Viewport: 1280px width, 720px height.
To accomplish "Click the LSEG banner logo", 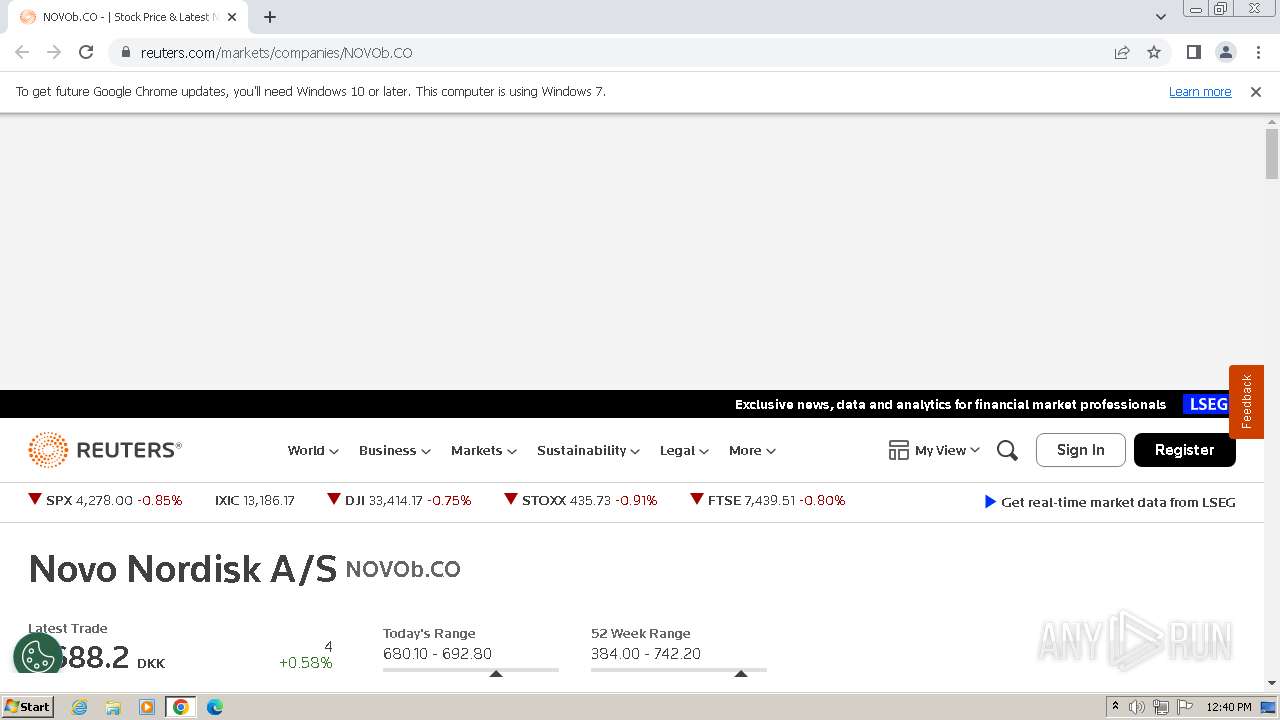I will point(1207,404).
